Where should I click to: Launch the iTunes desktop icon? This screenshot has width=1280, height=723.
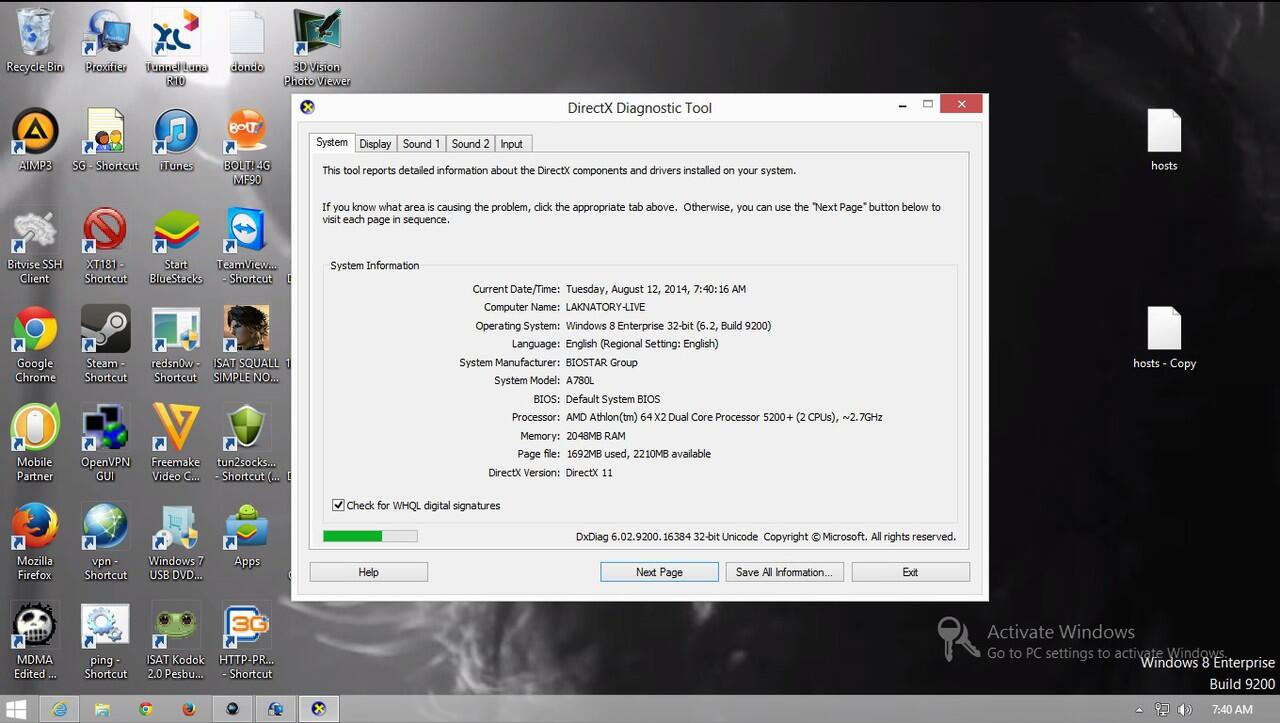176,140
